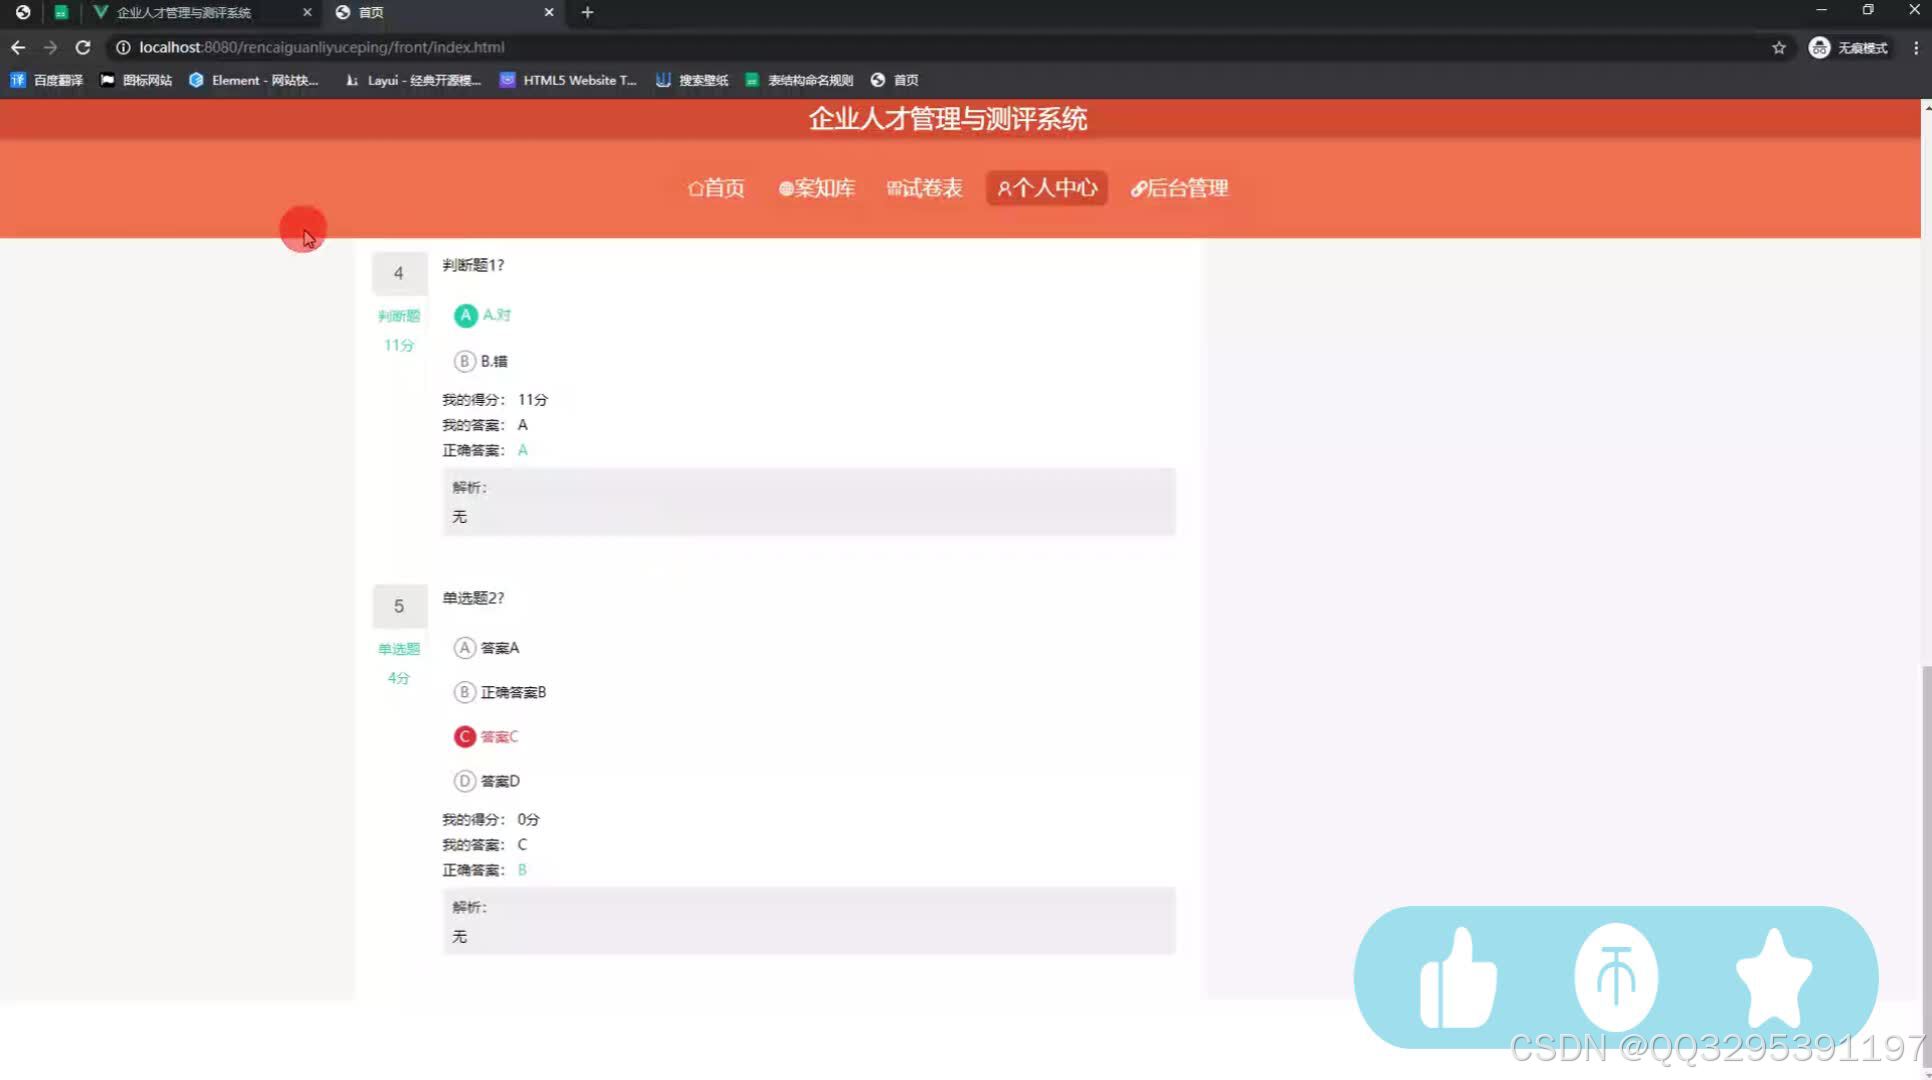Open the 百度翻译 bookmark
This screenshot has width=1932, height=1080.
(x=47, y=80)
